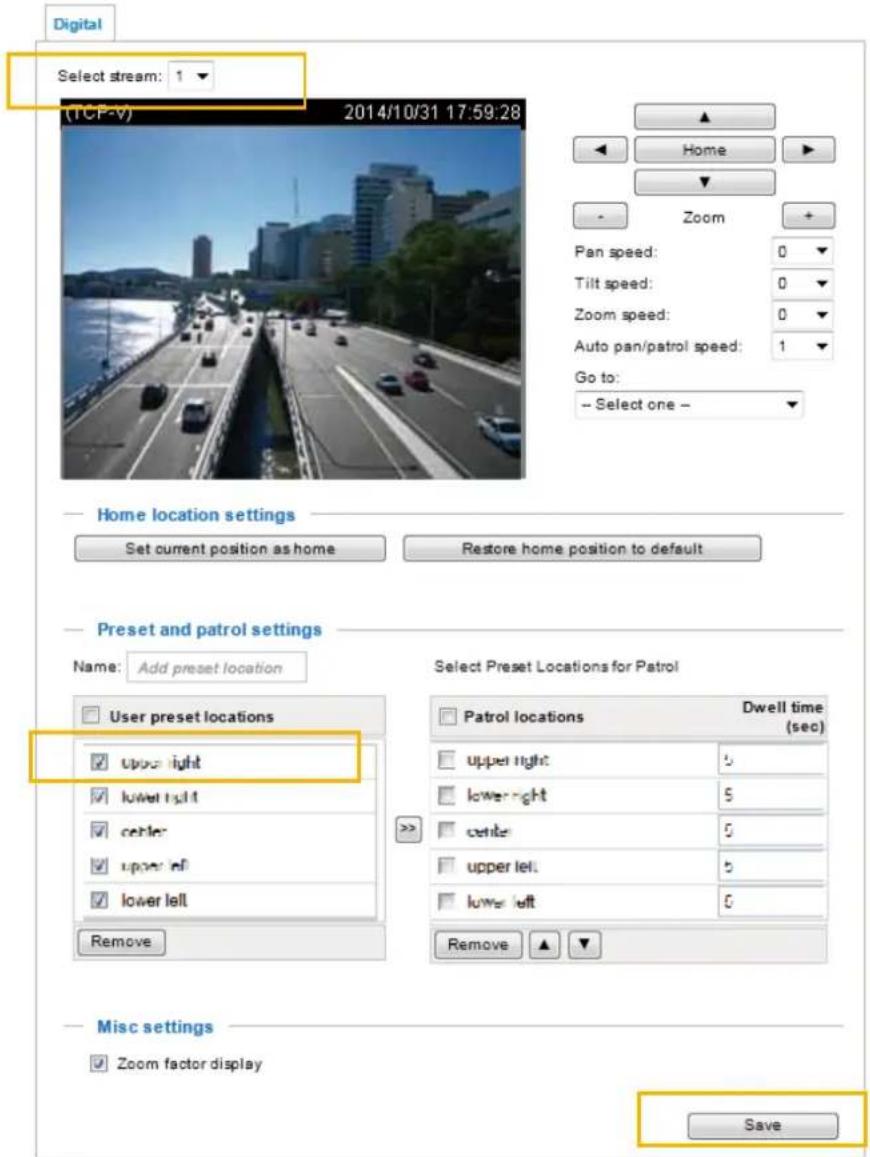Pan camera right with the right arrow button

(808, 150)
